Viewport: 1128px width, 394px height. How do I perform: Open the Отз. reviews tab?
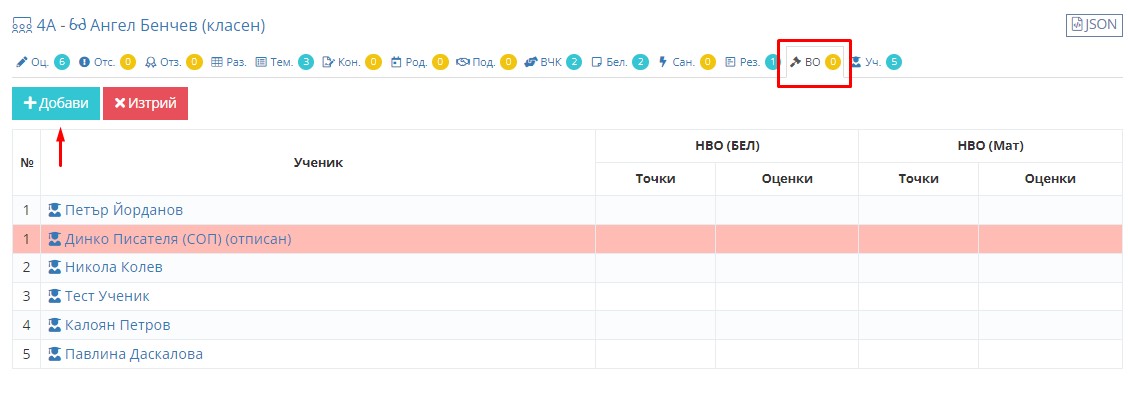(x=173, y=63)
